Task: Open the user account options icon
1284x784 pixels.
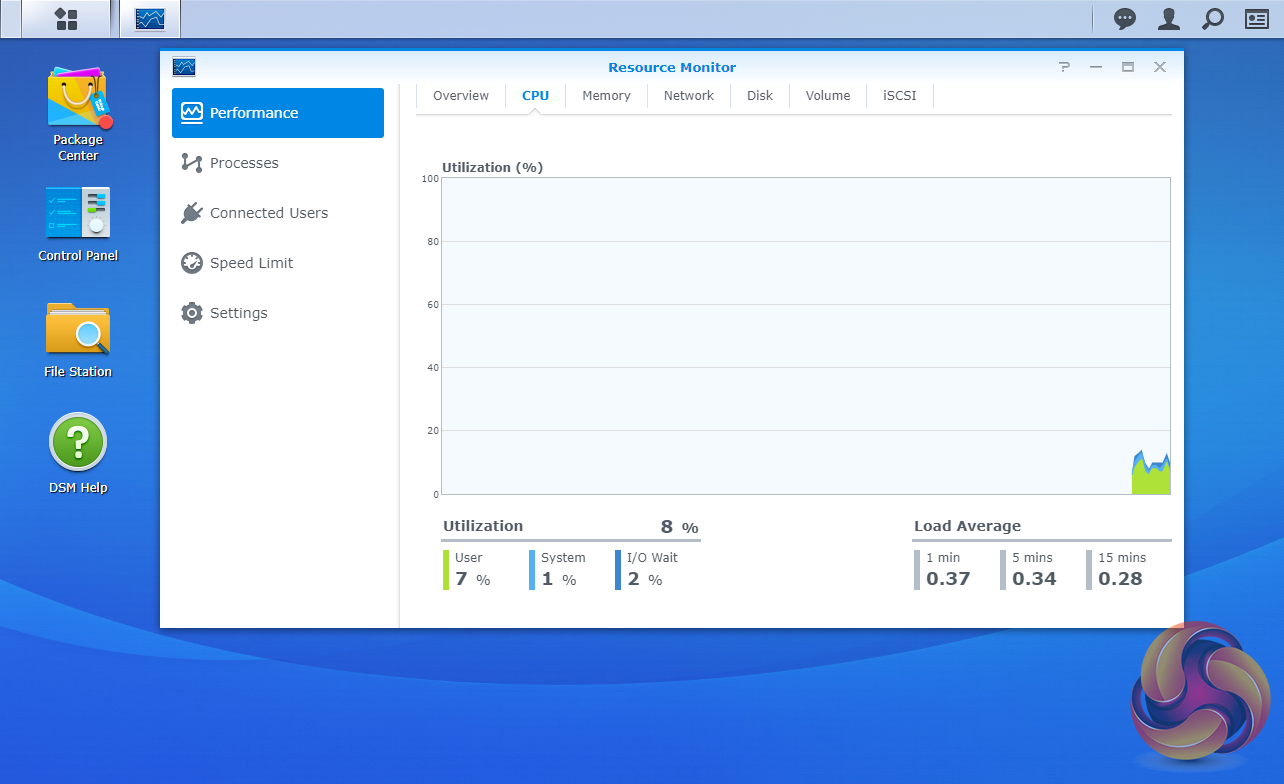Action: (1168, 19)
